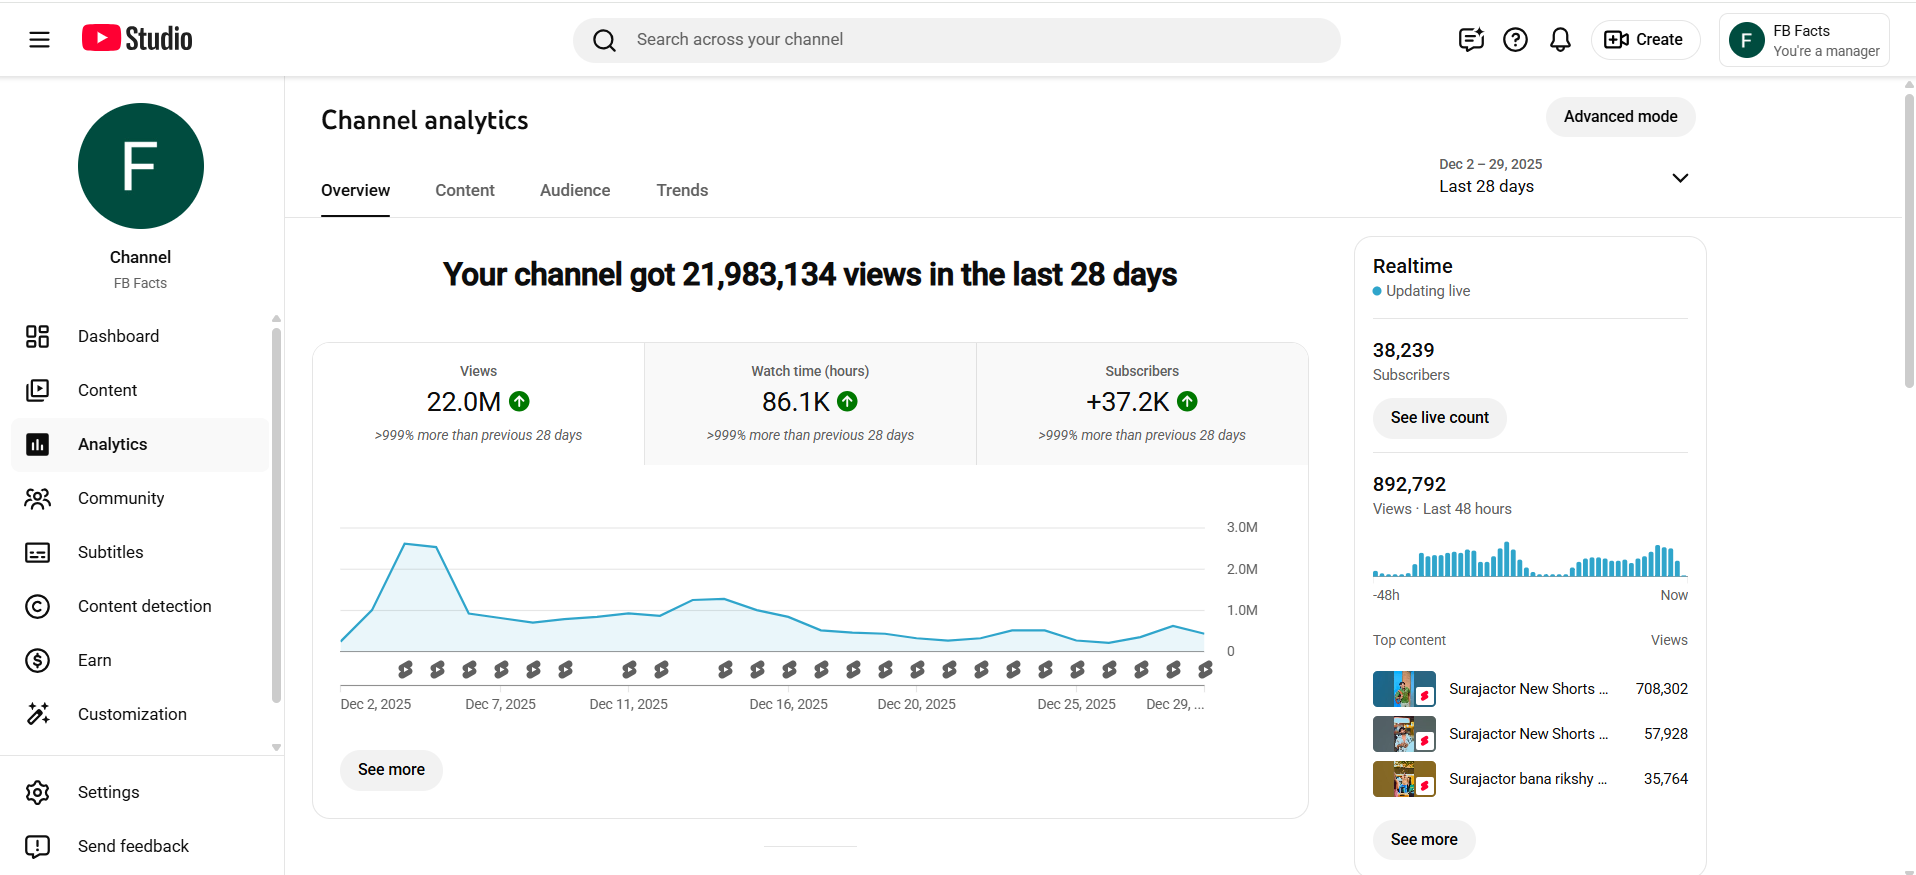Image resolution: width=1916 pixels, height=875 pixels.
Task: Click the See live count button
Action: click(1439, 418)
